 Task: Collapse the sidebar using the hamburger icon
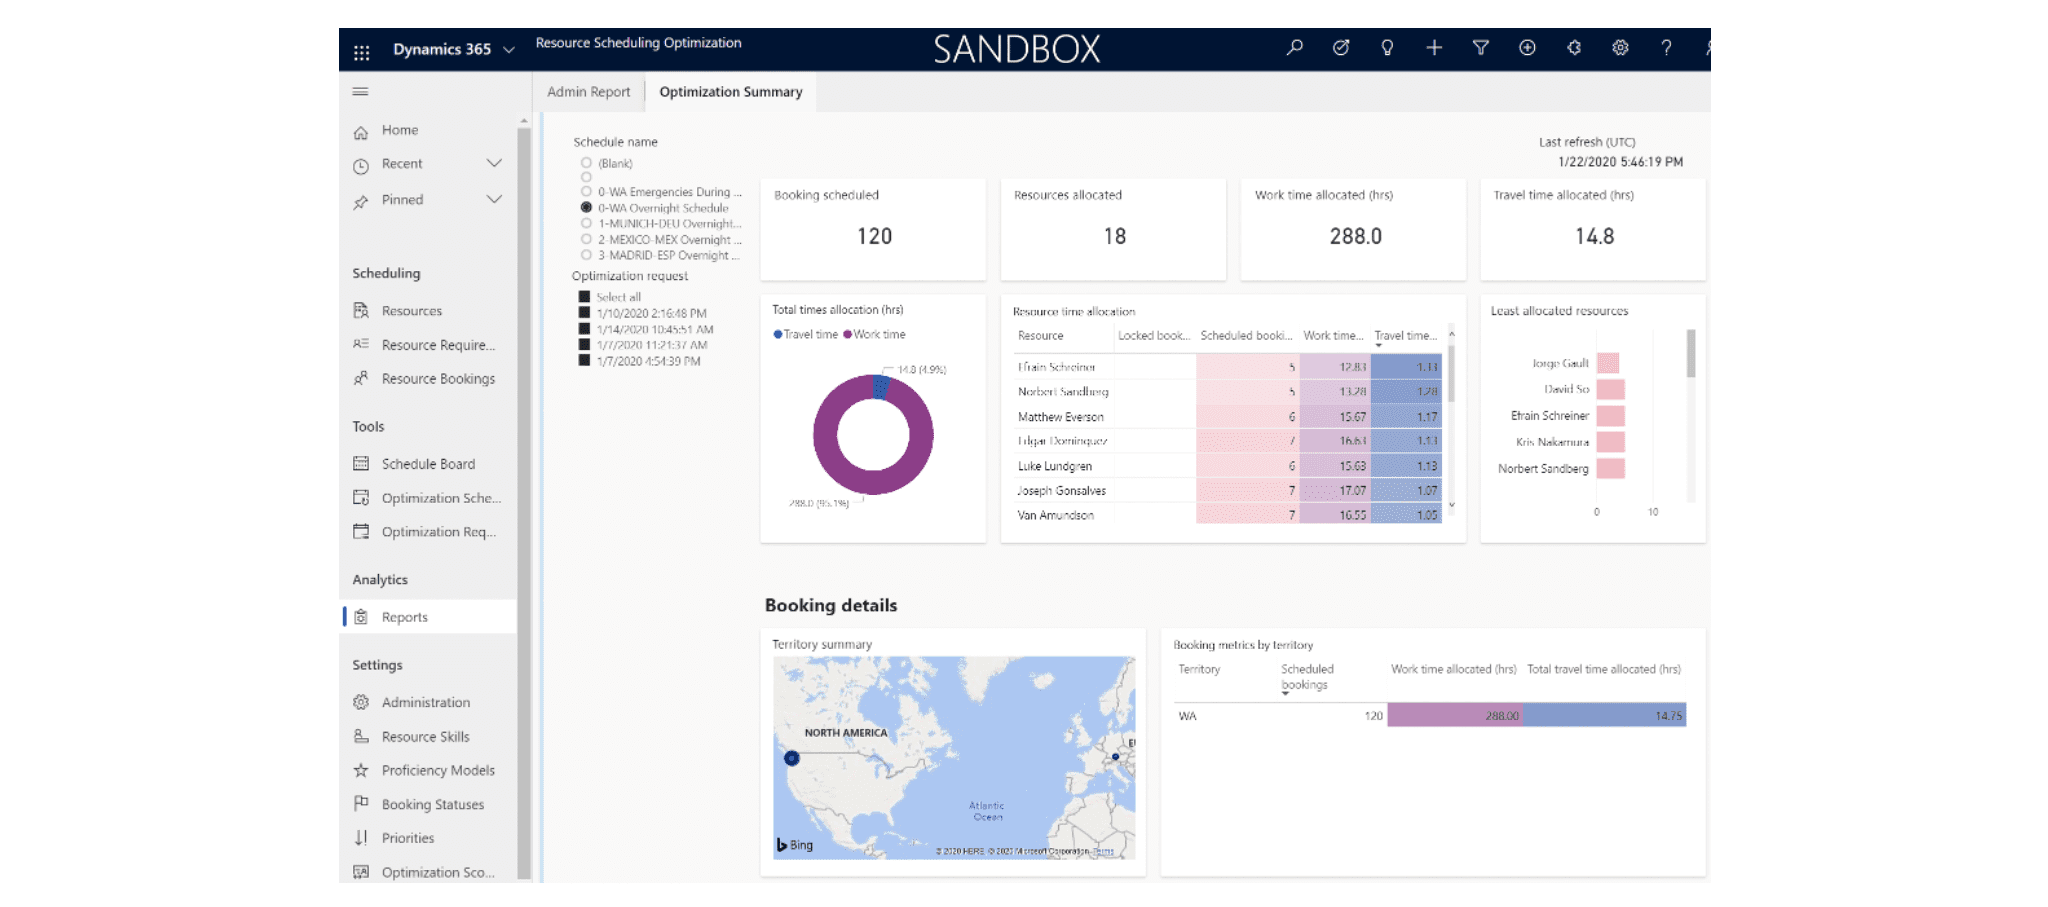tap(361, 91)
